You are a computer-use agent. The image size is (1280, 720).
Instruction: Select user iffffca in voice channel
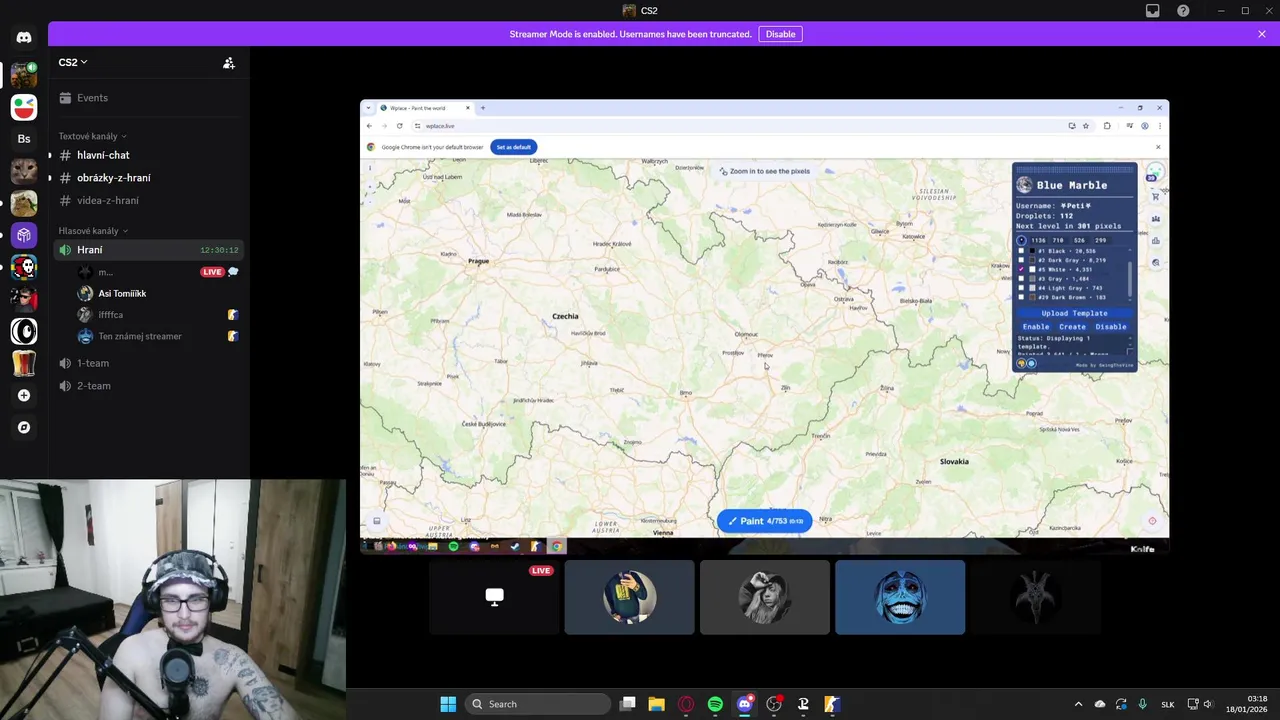coord(158,315)
